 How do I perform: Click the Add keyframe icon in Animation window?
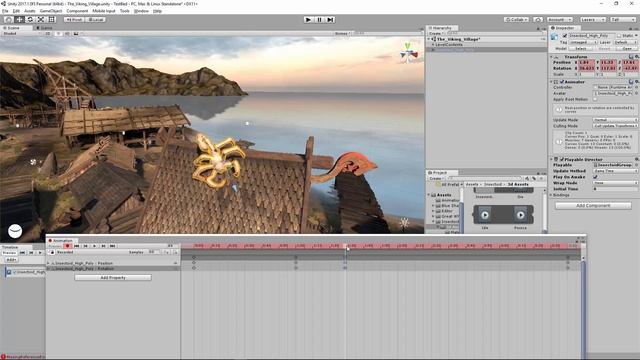click(167, 252)
